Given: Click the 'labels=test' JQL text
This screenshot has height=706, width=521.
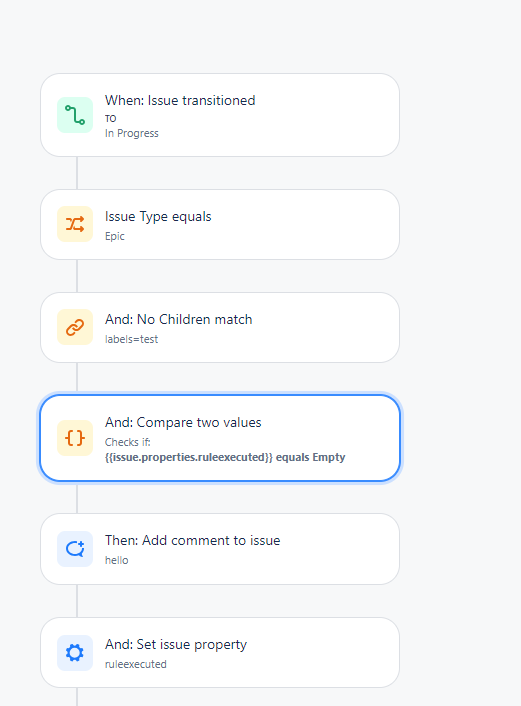Looking at the screenshot, I should click(131, 339).
